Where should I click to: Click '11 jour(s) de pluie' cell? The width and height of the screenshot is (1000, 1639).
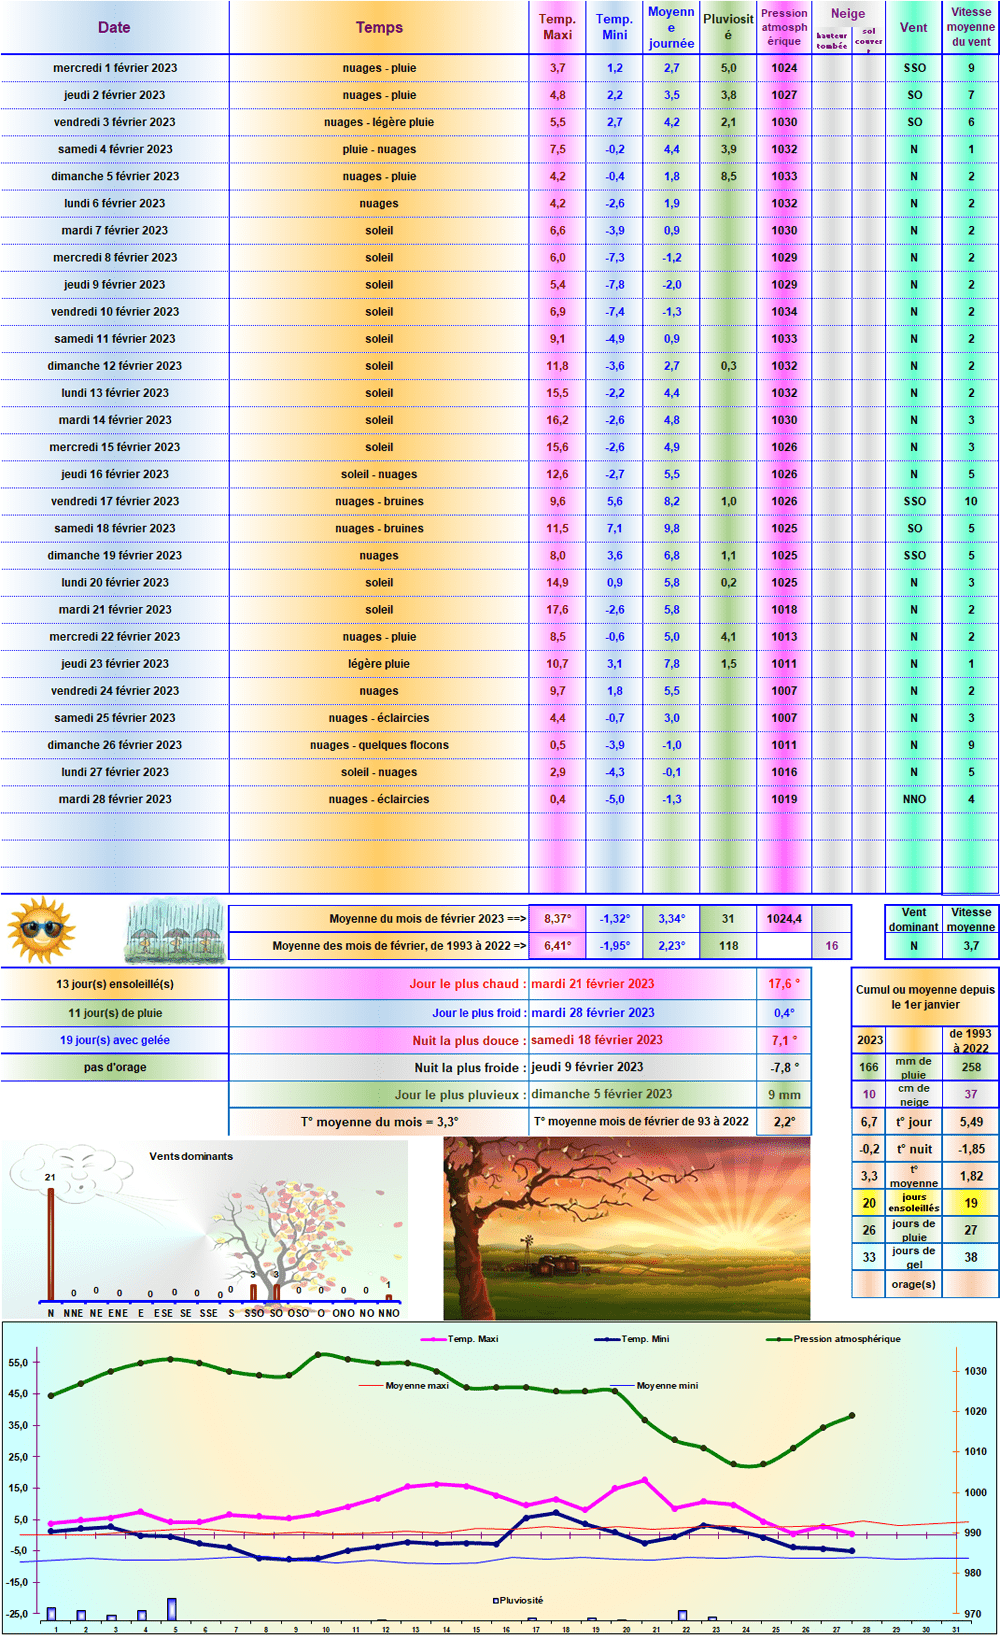pos(115,1013)
